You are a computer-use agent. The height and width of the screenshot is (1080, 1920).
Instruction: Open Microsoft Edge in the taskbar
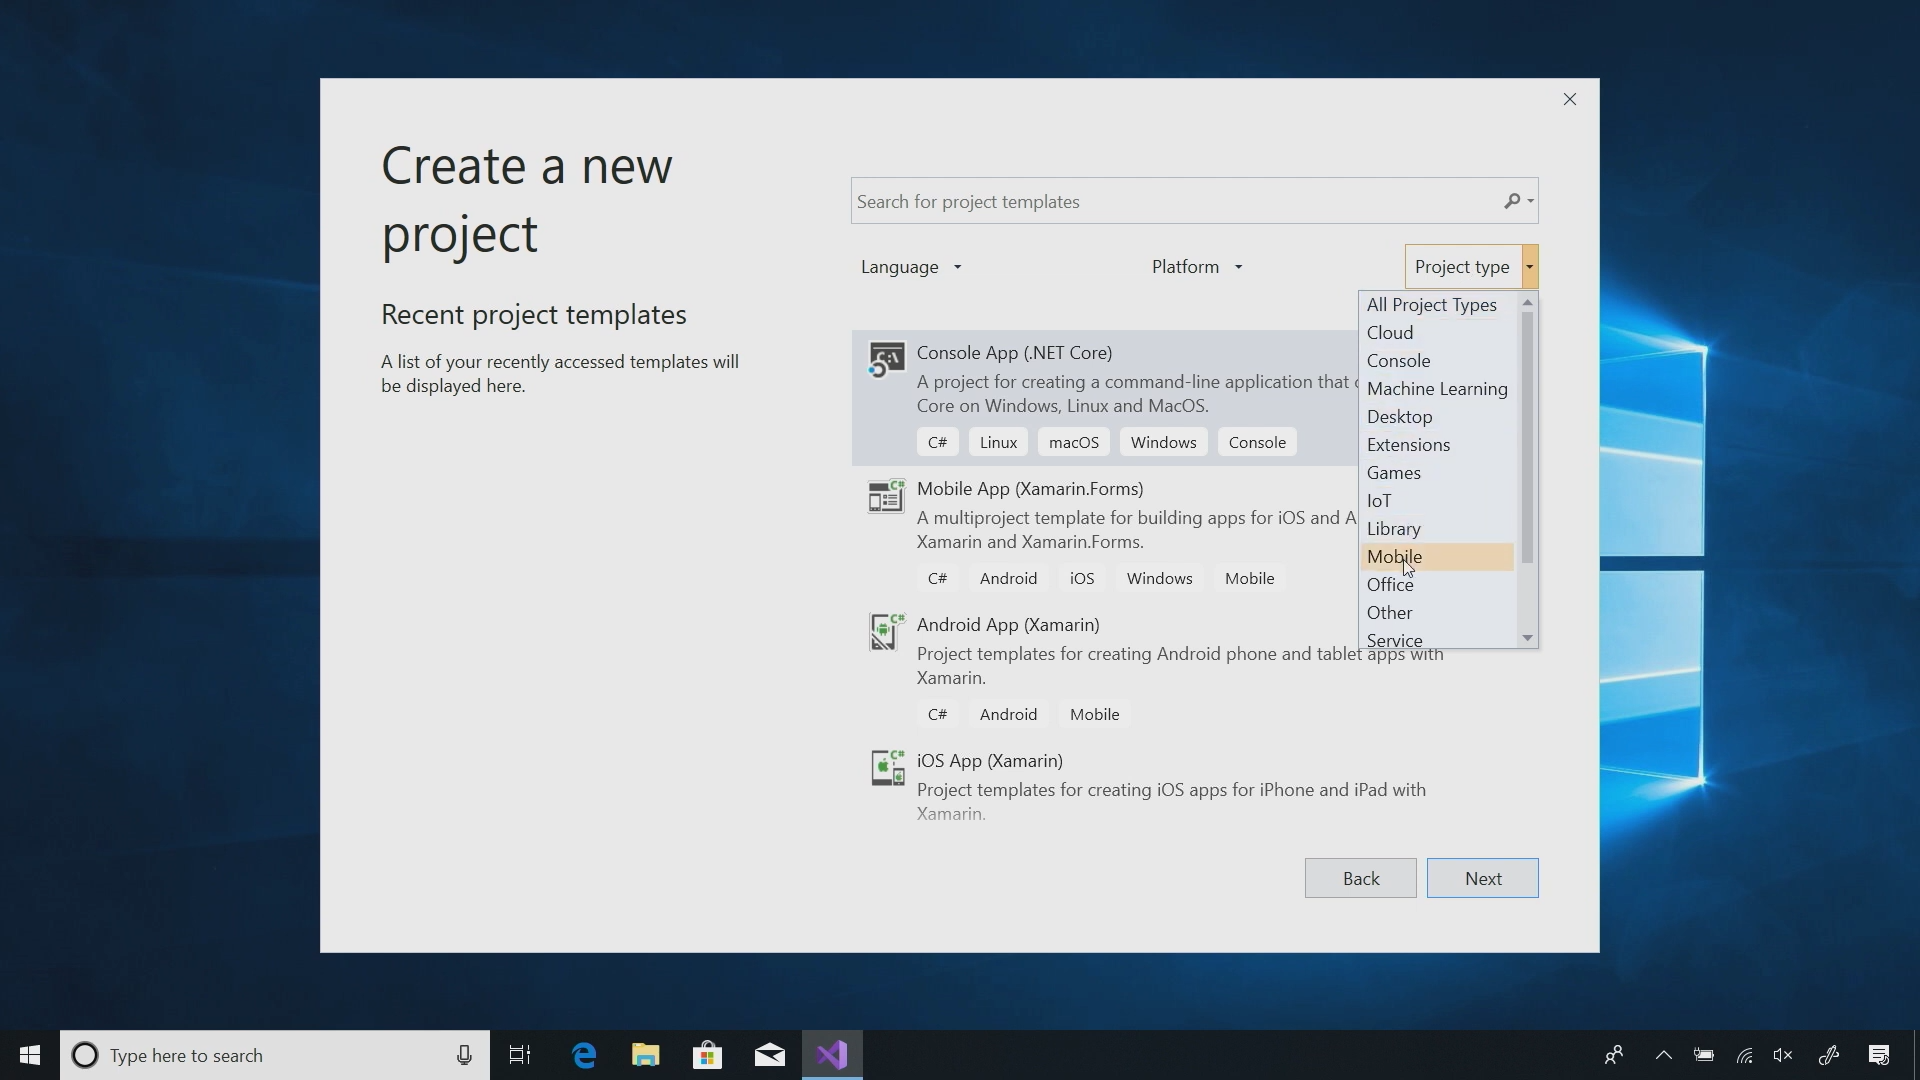tap(584, 1055)
